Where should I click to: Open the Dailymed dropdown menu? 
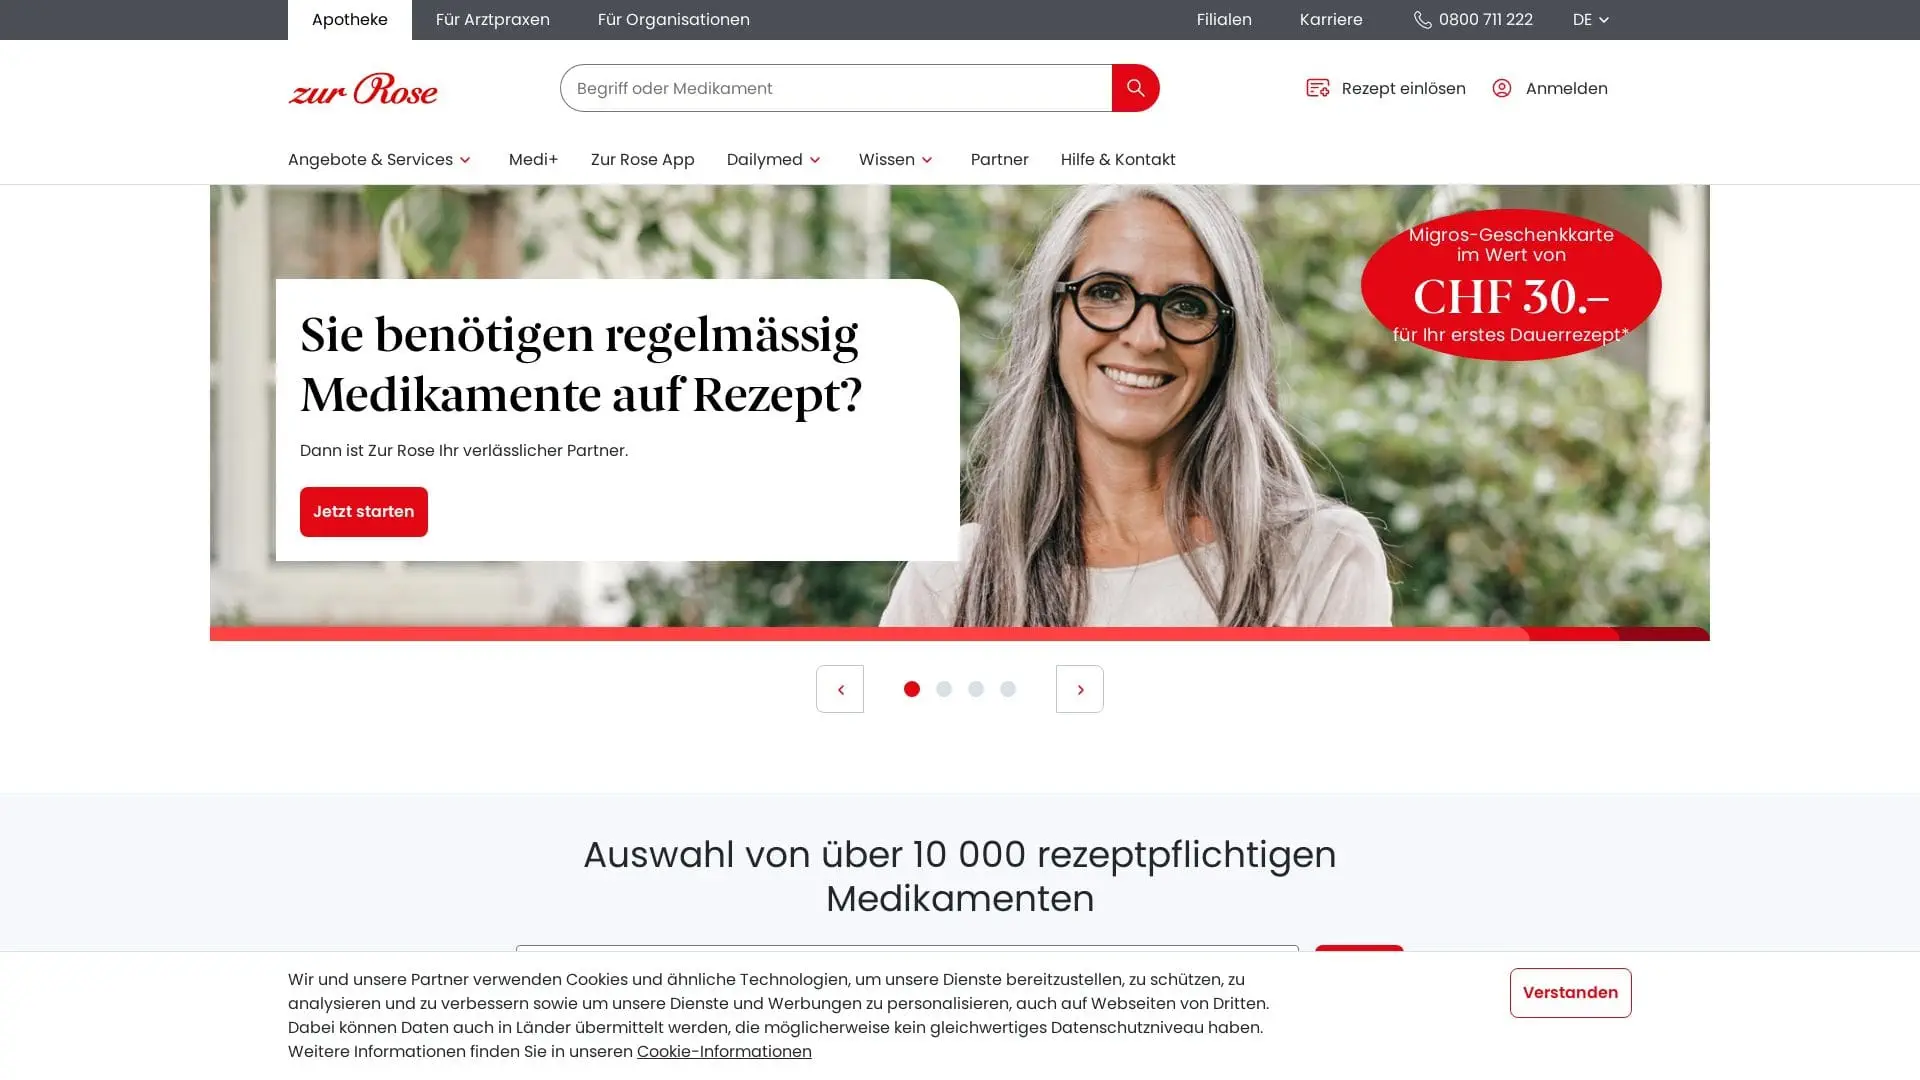coord(774,160)
